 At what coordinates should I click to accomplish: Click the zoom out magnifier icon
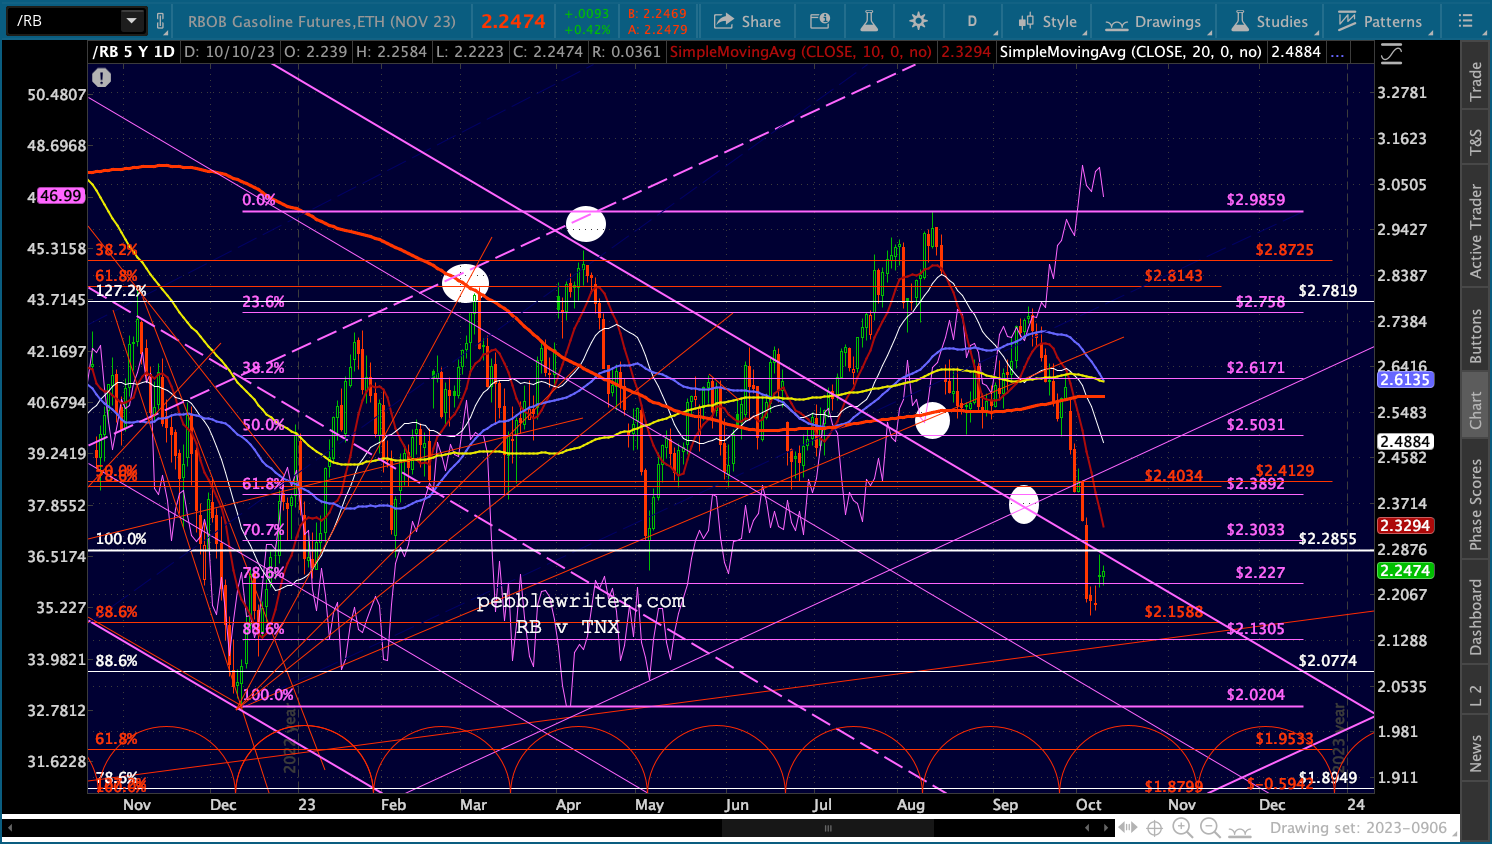[1210, 828]
